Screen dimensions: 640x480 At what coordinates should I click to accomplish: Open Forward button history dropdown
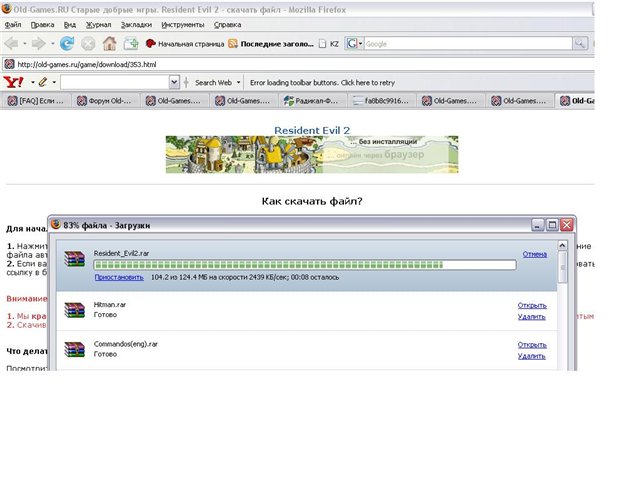tap(52, 43)
